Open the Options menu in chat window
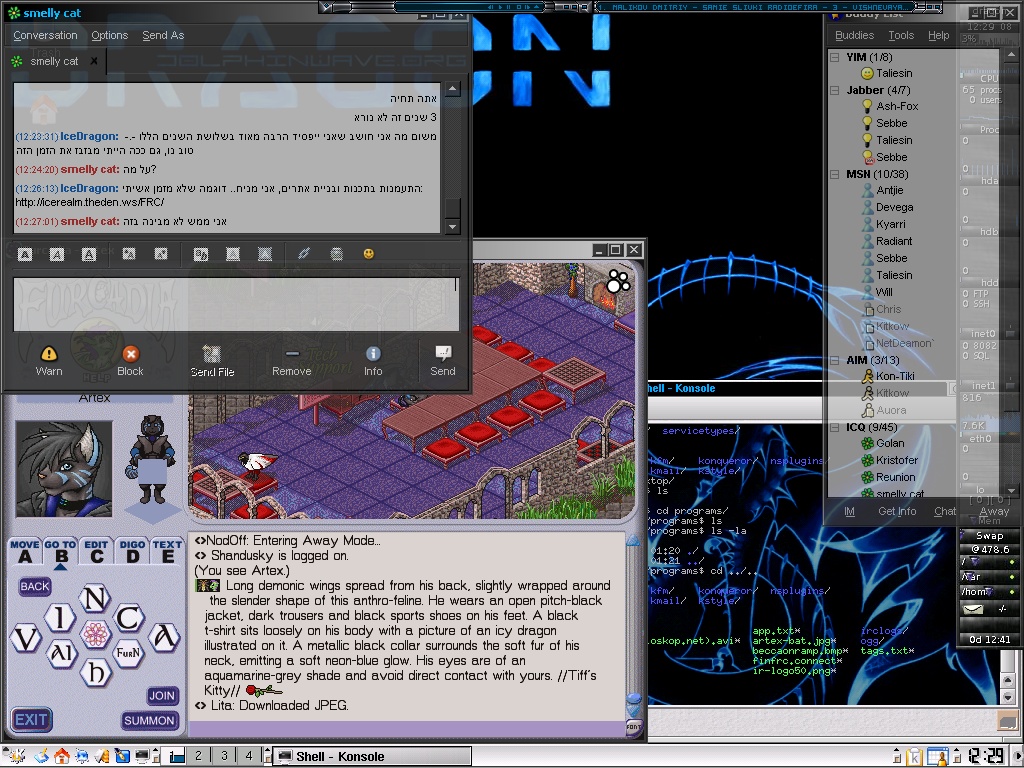 110,35
